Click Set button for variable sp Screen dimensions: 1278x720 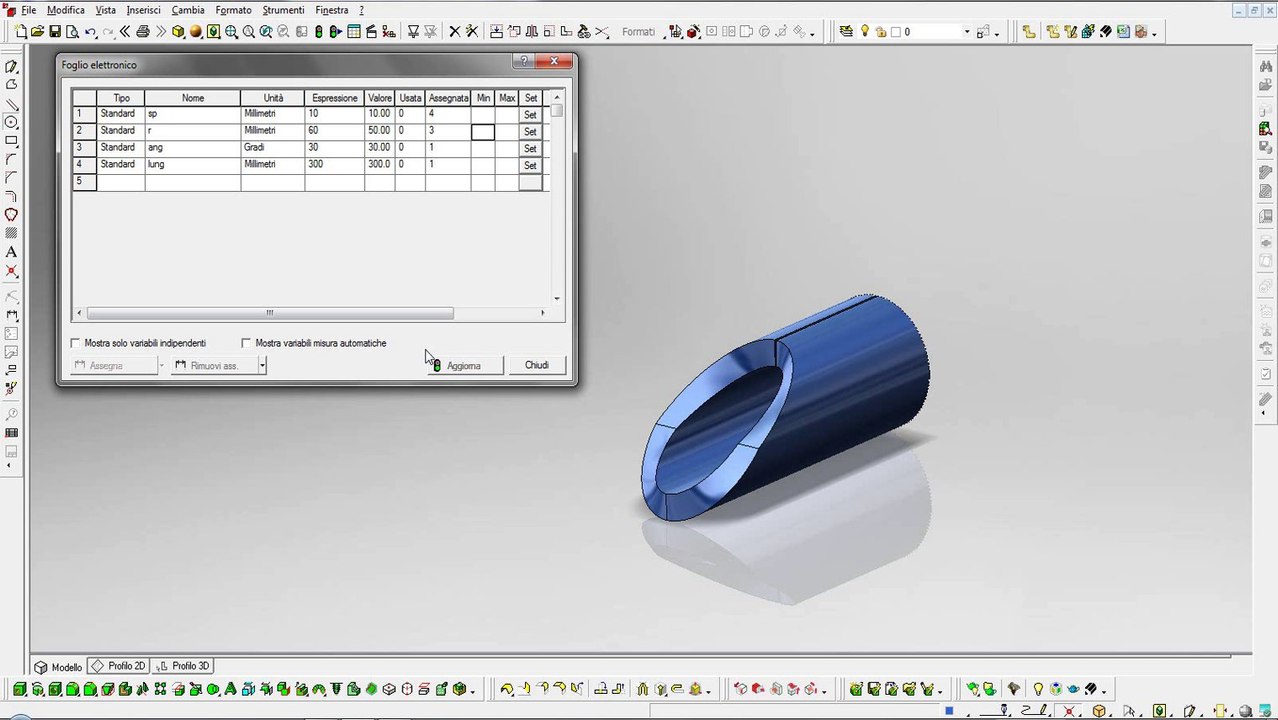tap(531, 114)
